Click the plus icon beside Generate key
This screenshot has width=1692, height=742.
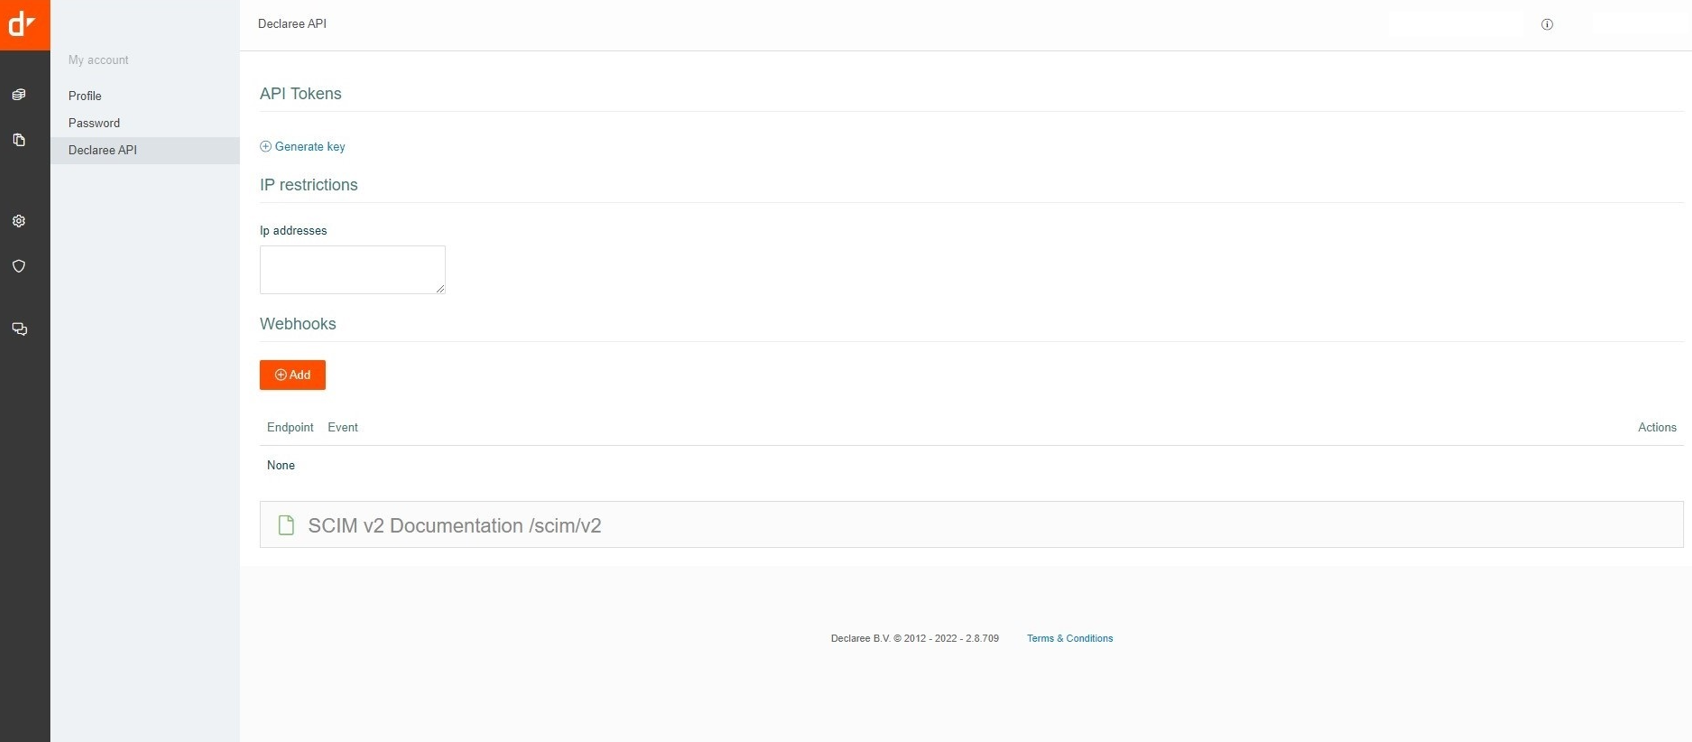pyautogui.click(x=266, y=147)
